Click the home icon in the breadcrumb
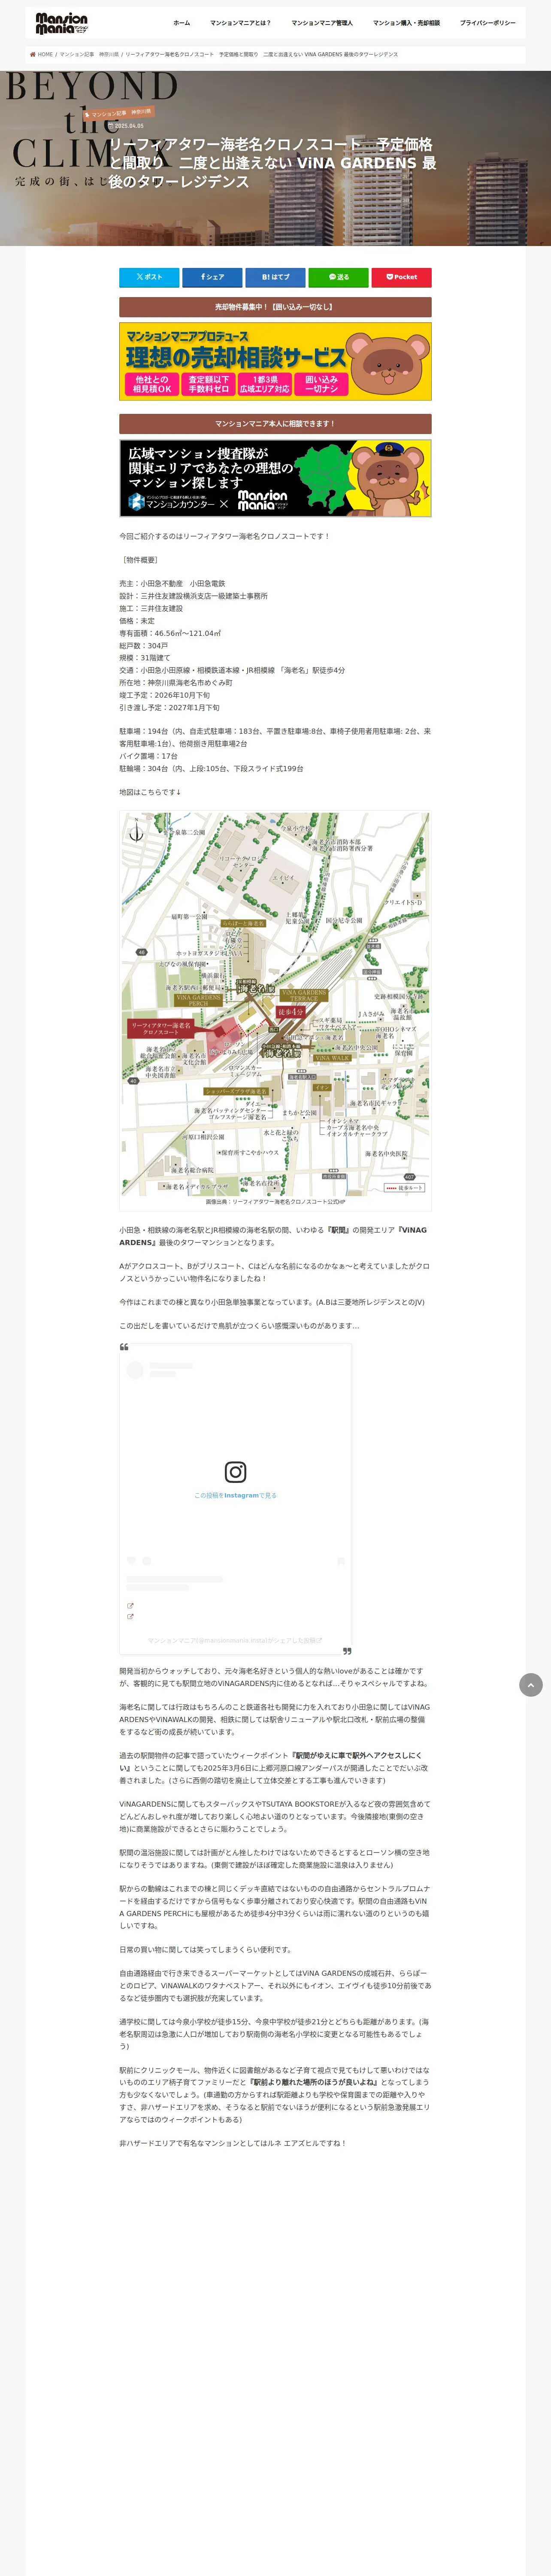This screenshot has width=551, height=2576. pyautogui.click(x=33, y=54)
